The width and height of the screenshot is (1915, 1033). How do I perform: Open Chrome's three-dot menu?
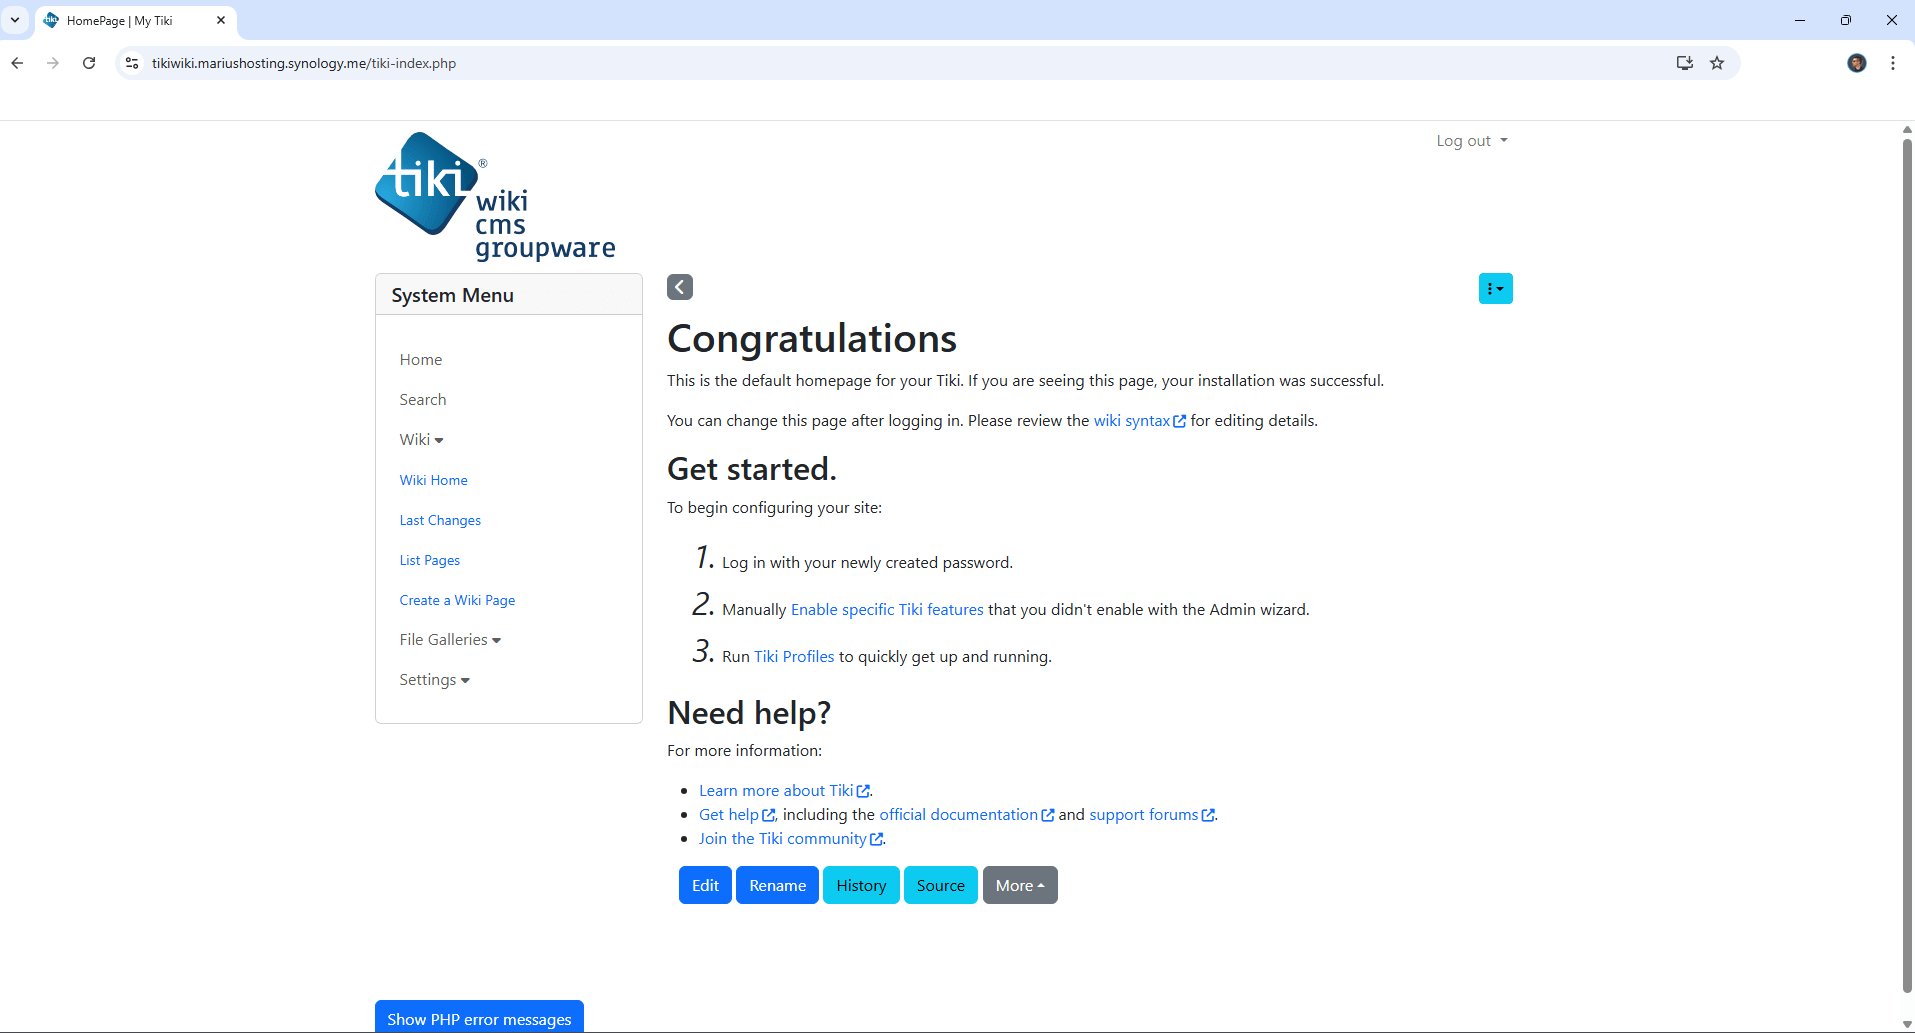point(1892,63)
